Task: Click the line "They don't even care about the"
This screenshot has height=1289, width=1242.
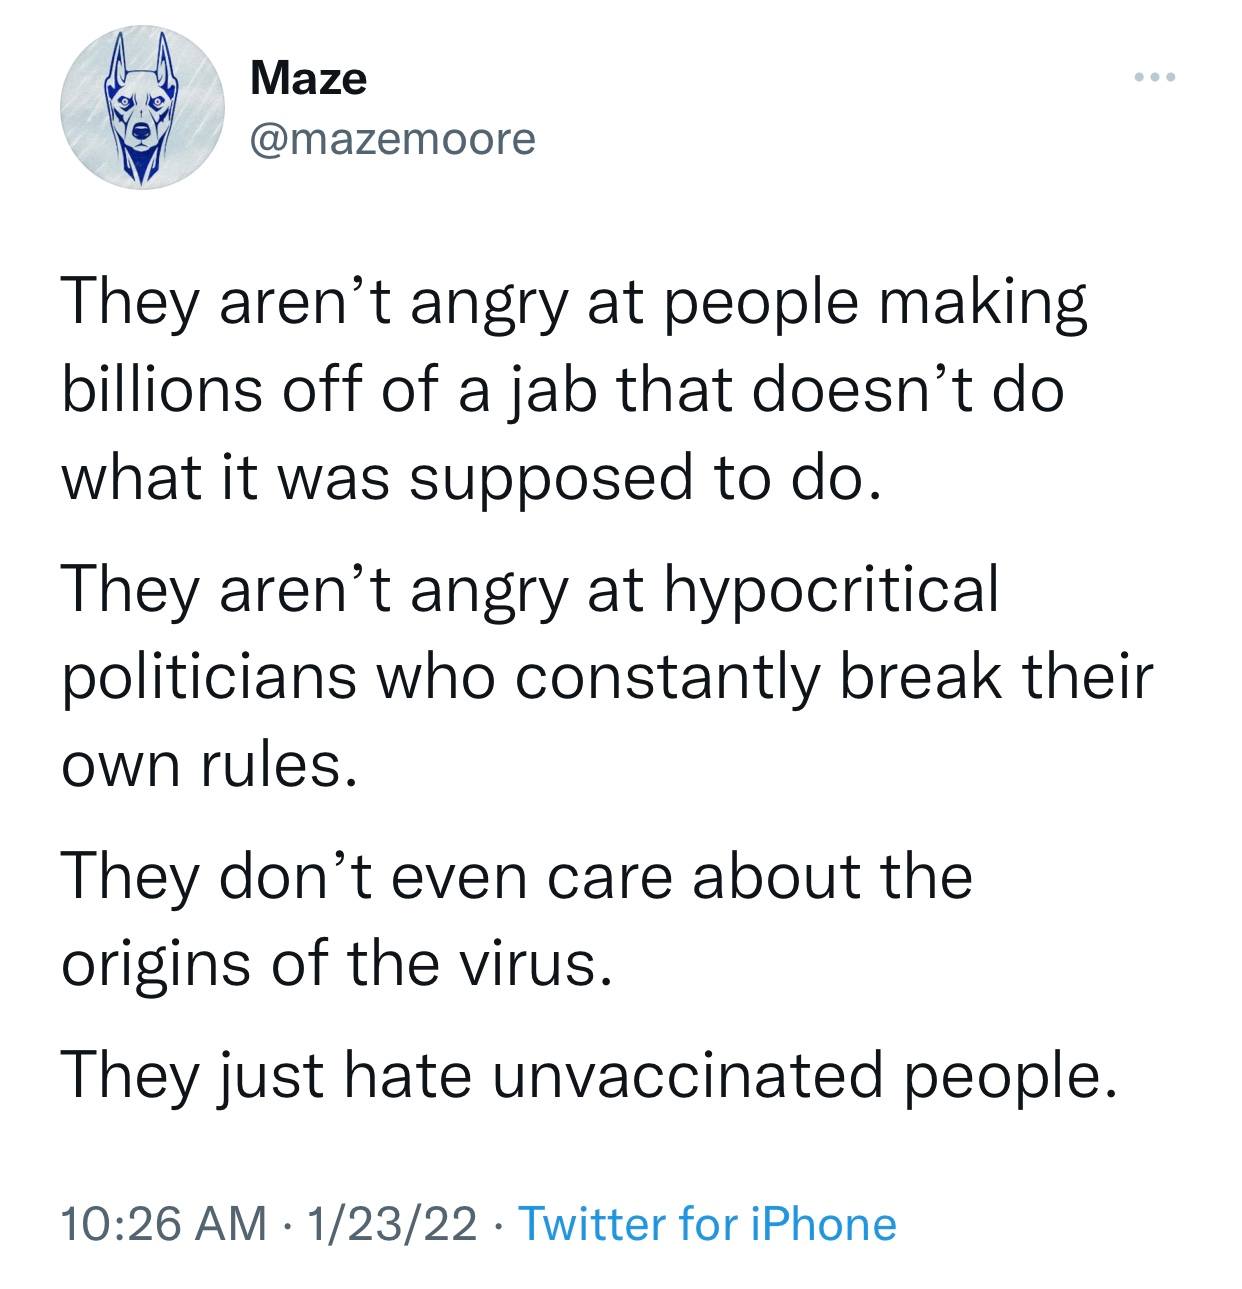Action: pyautogui.click(x=517, y=876)
